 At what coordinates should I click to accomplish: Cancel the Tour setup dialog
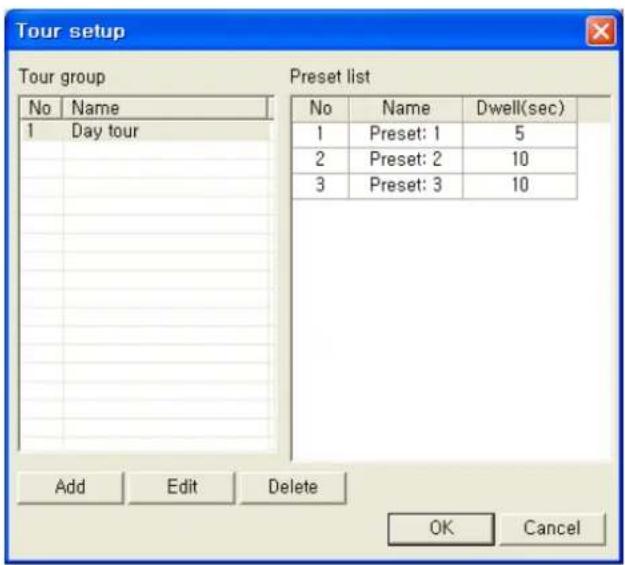tap(552, 529)
